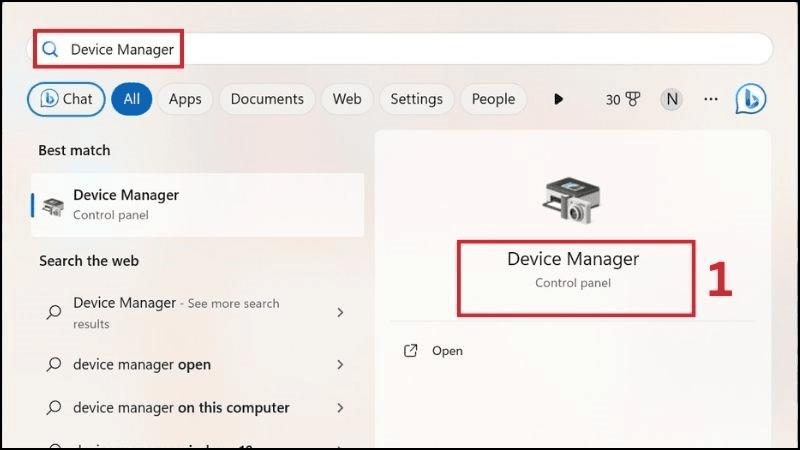Click Open under Device Manager preview

pos(447,351)
